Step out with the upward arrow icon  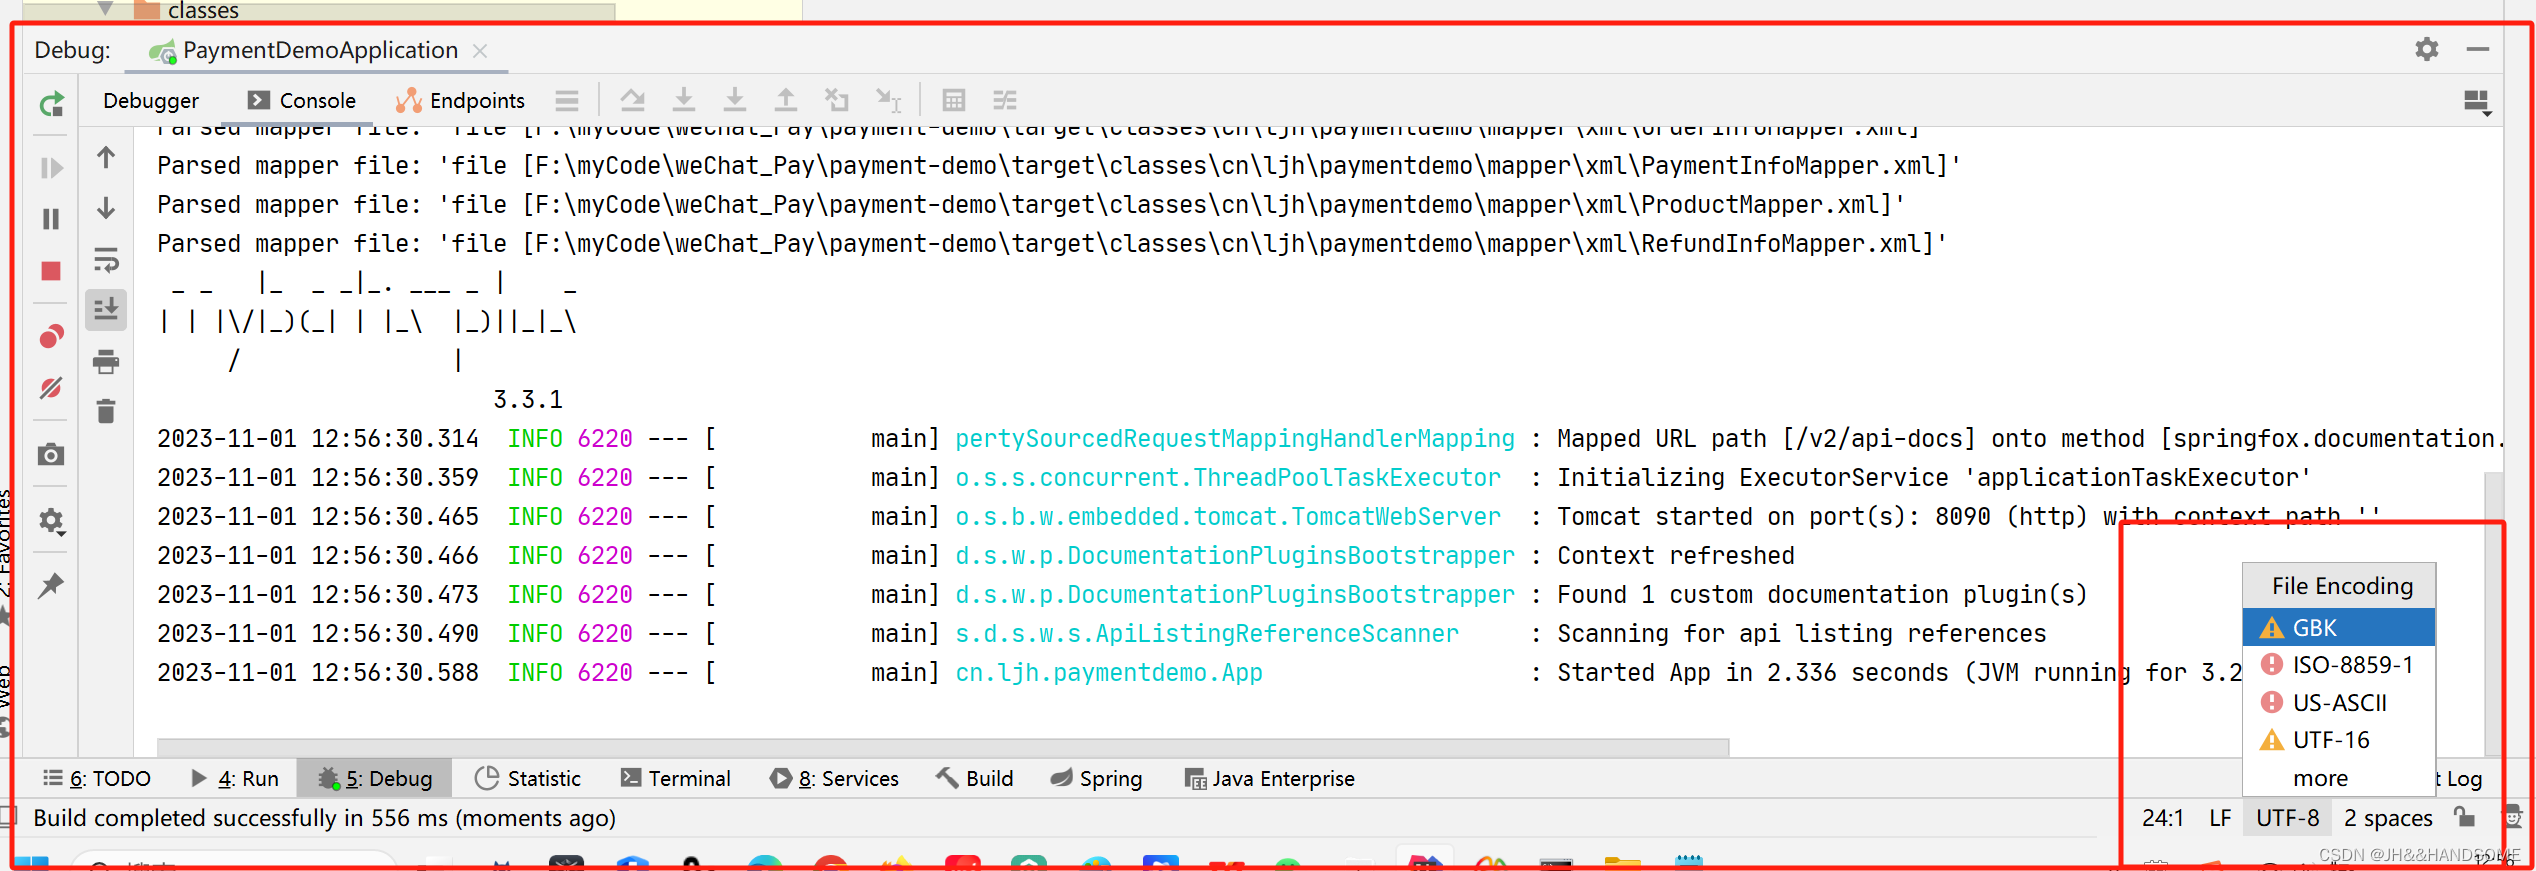coord(786,100)
